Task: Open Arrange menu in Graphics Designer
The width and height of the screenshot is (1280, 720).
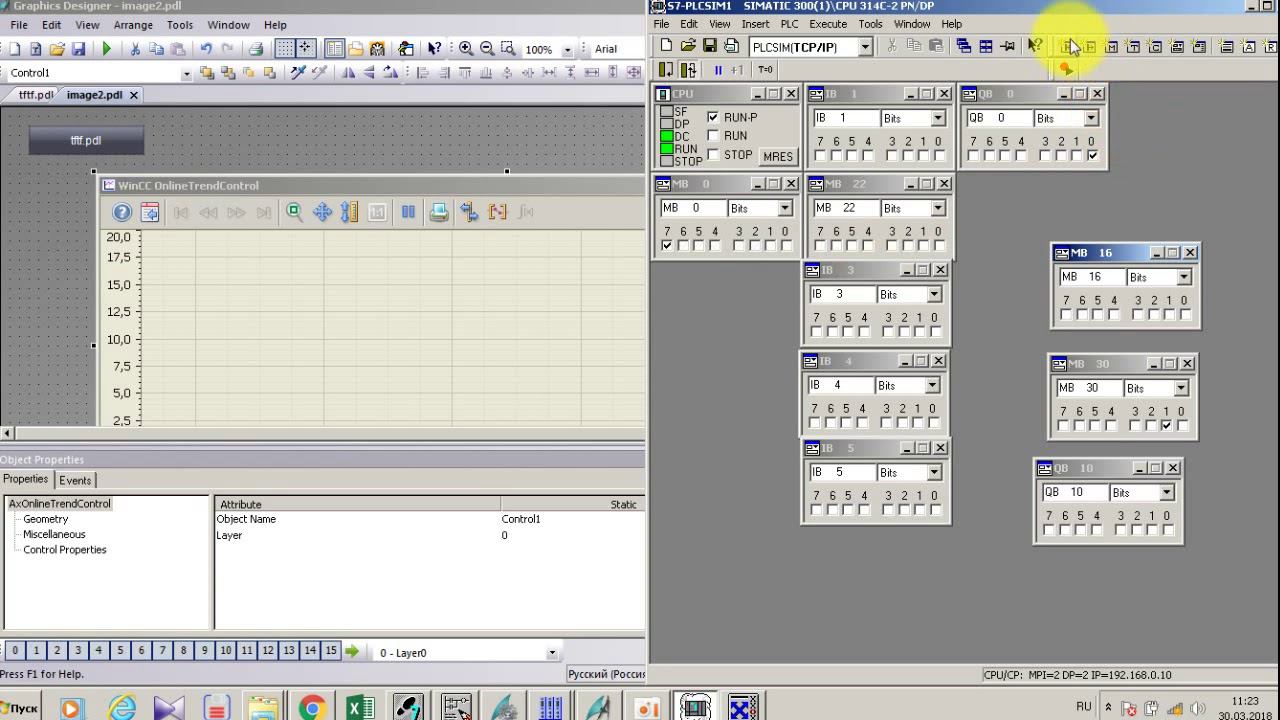Action: (133, 25)
